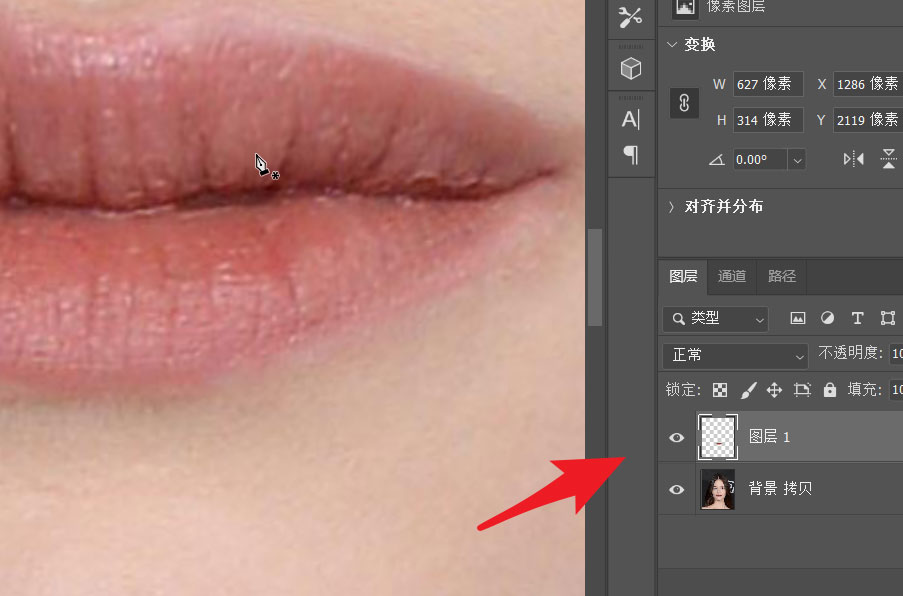Open the rotation angle dropdown

(797, 160)
